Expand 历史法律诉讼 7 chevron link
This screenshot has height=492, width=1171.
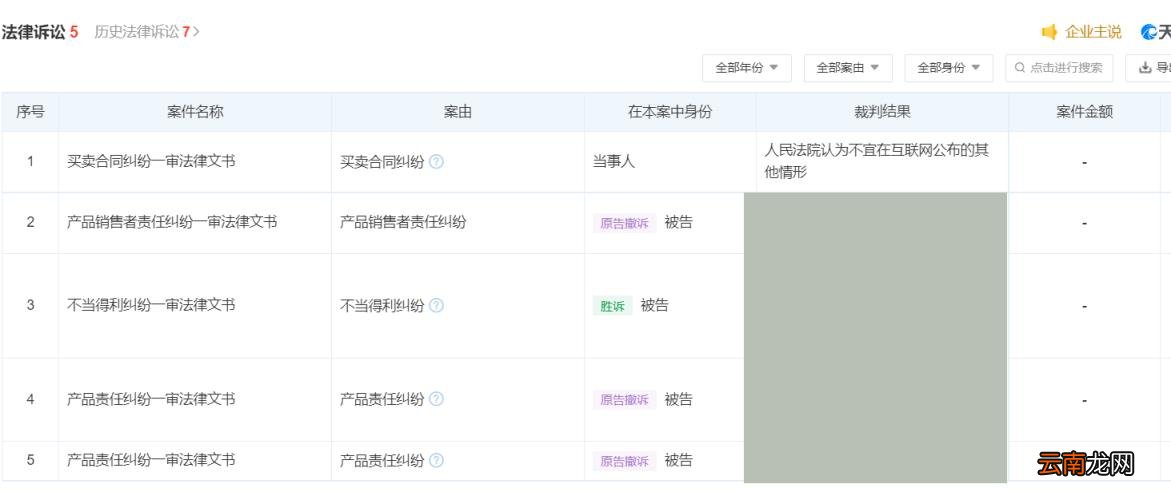147,32
